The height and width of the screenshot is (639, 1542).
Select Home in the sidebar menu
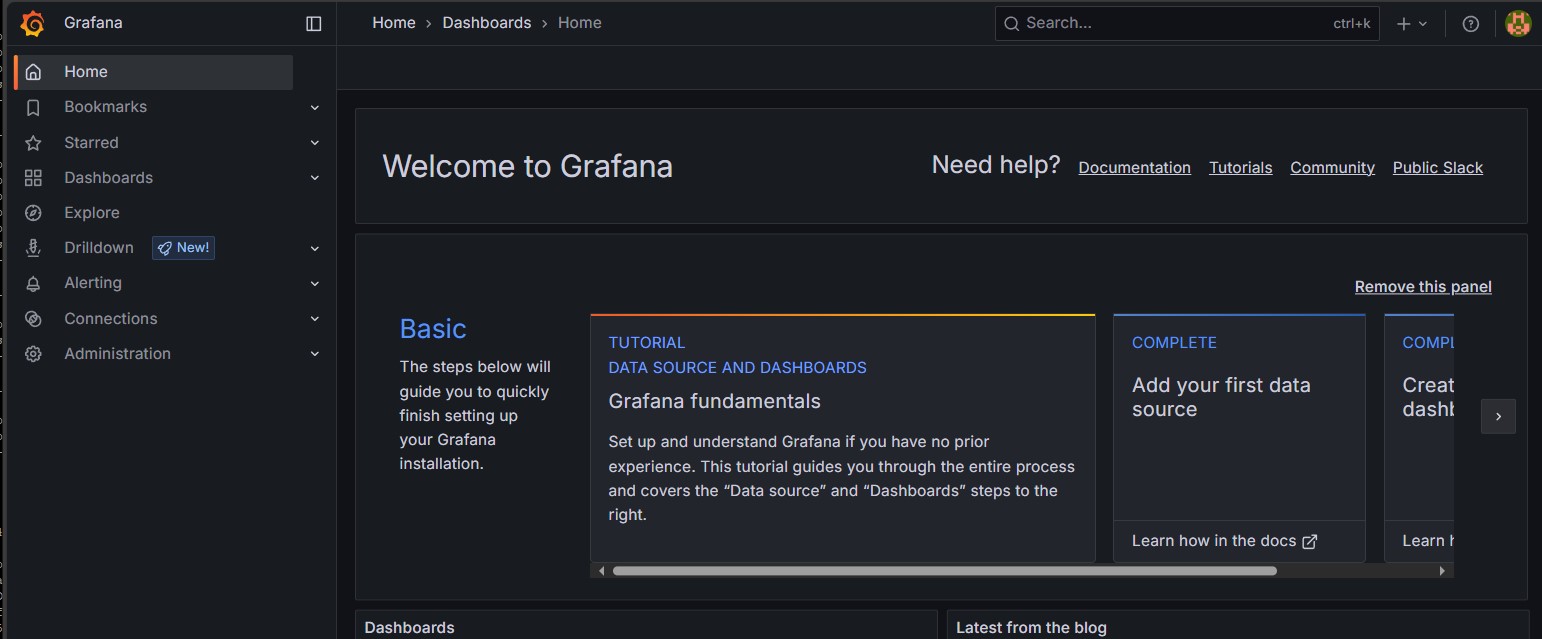tap(86, 72)
